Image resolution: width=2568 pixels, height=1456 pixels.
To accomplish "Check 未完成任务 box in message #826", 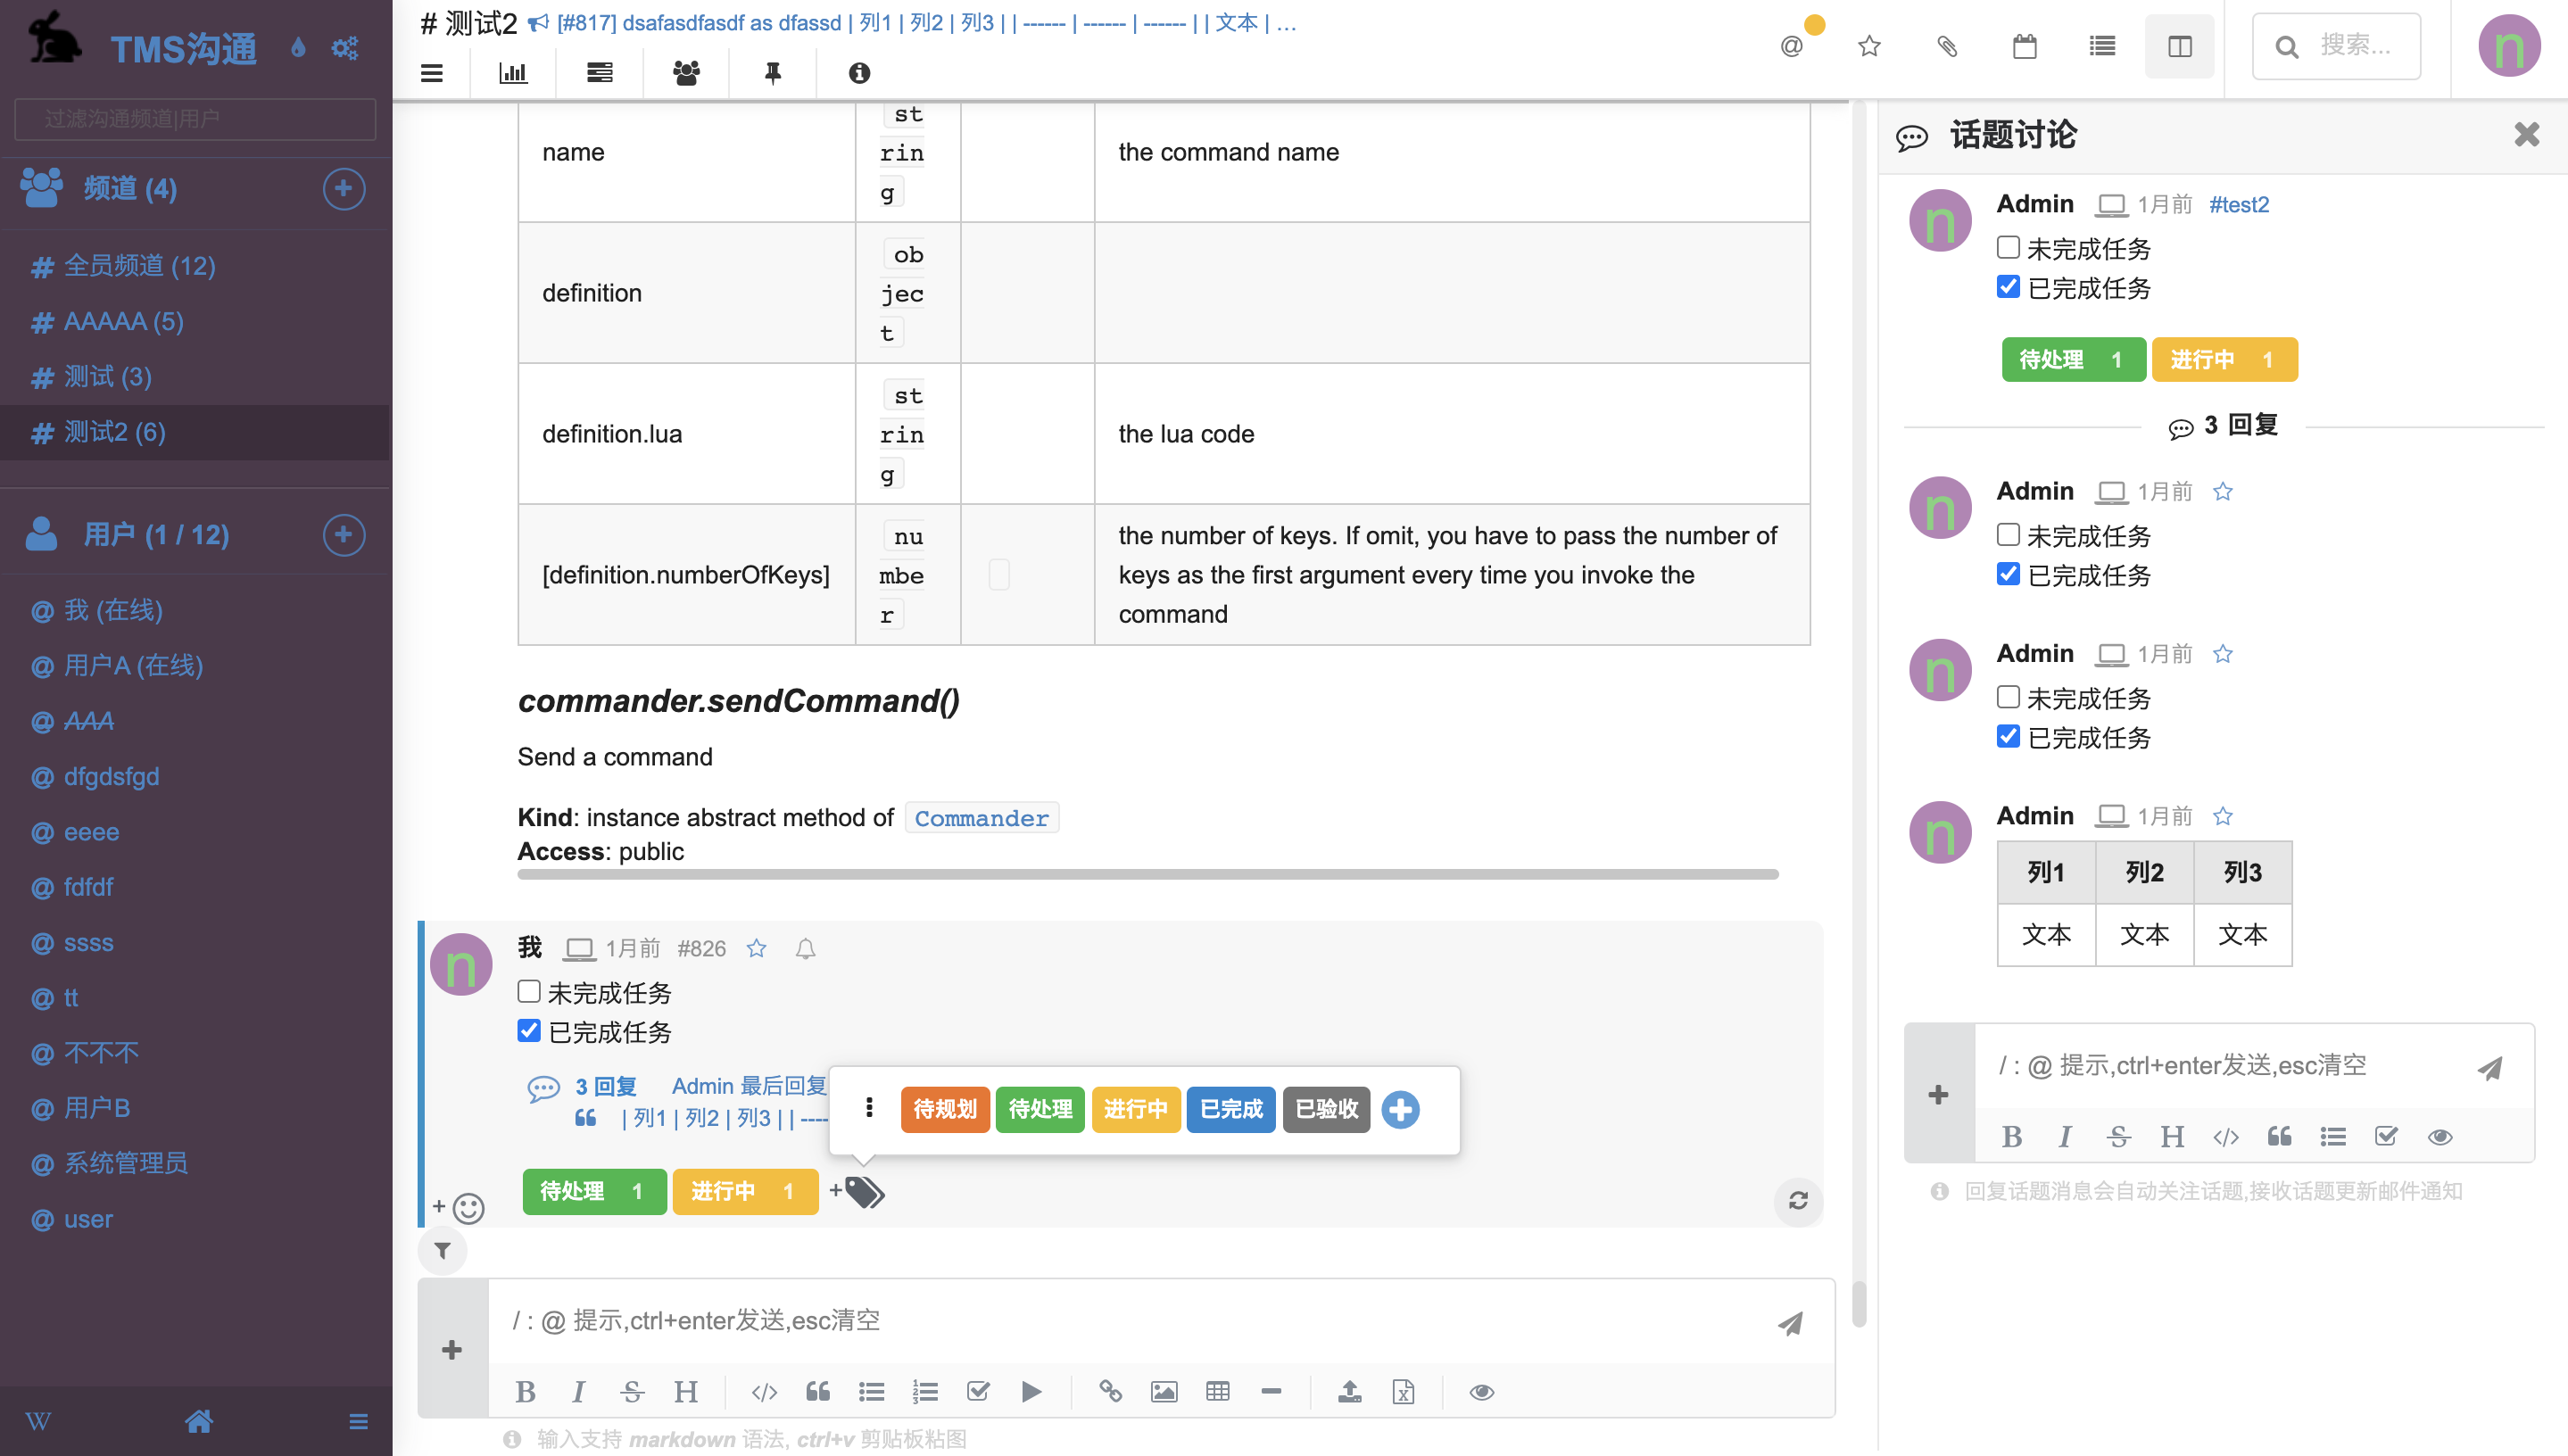I will [x=529, y=991].
